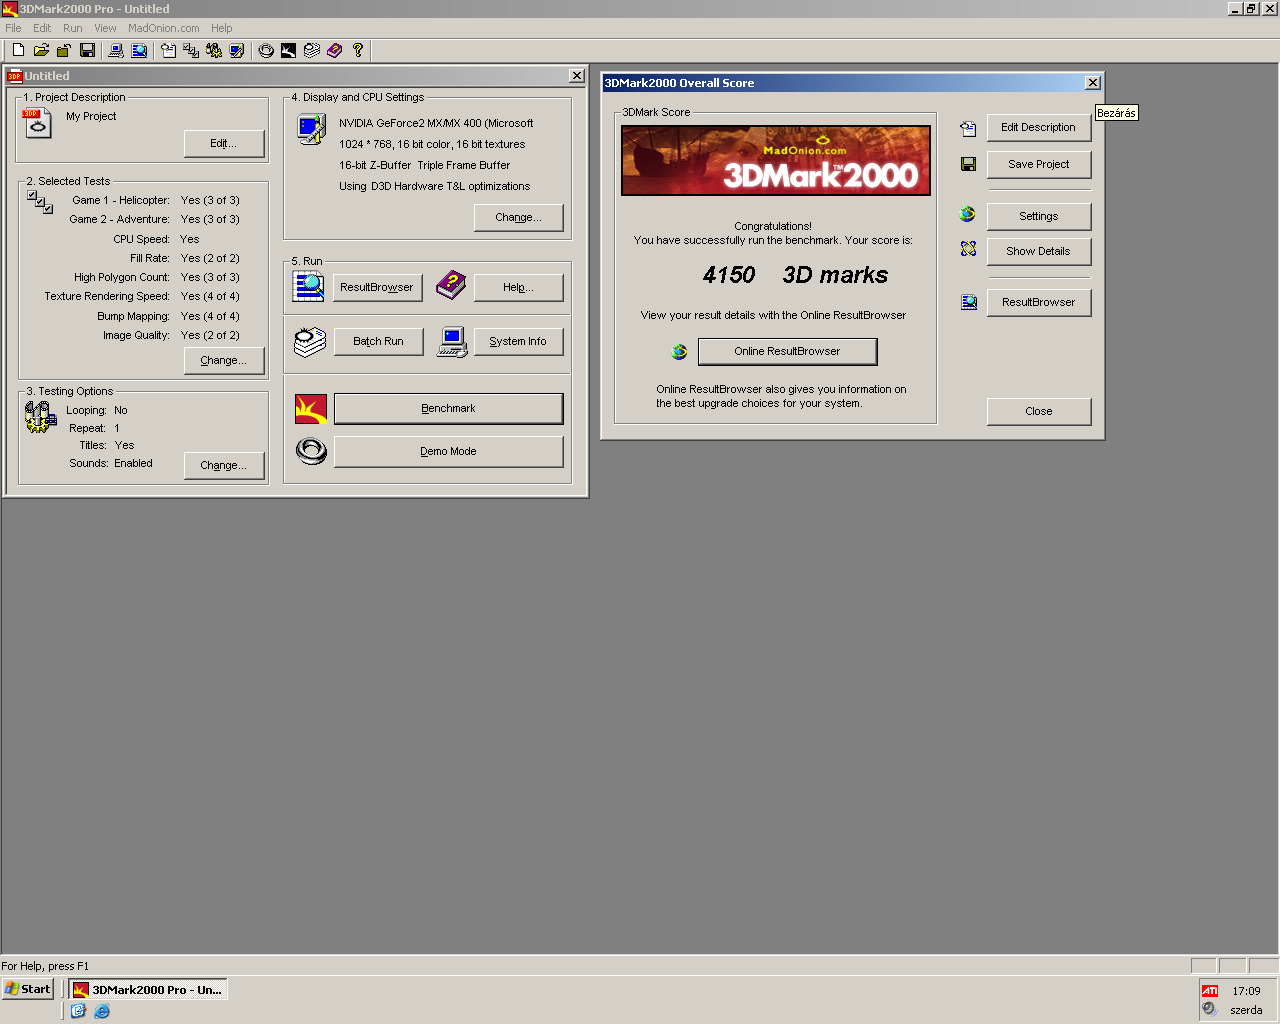Click the red 3DMark icon beside Benchmark
The width and height of the screenshot is (1280, 1024).
(311, 409)
